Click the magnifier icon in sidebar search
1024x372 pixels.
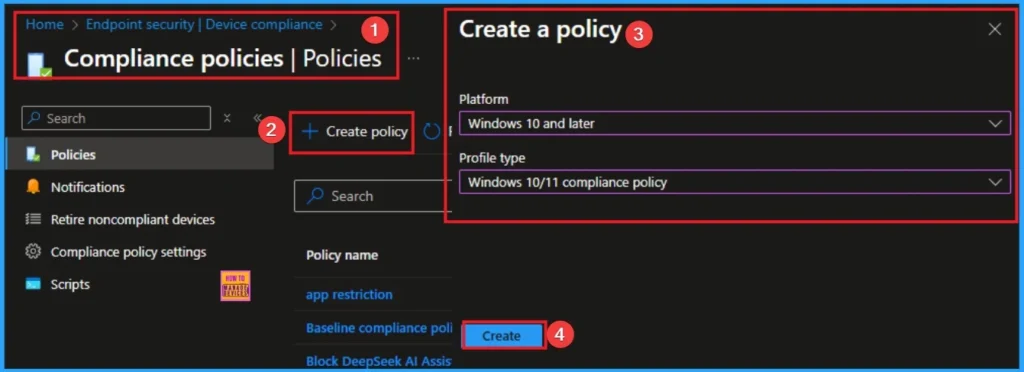tap(35, 118)
